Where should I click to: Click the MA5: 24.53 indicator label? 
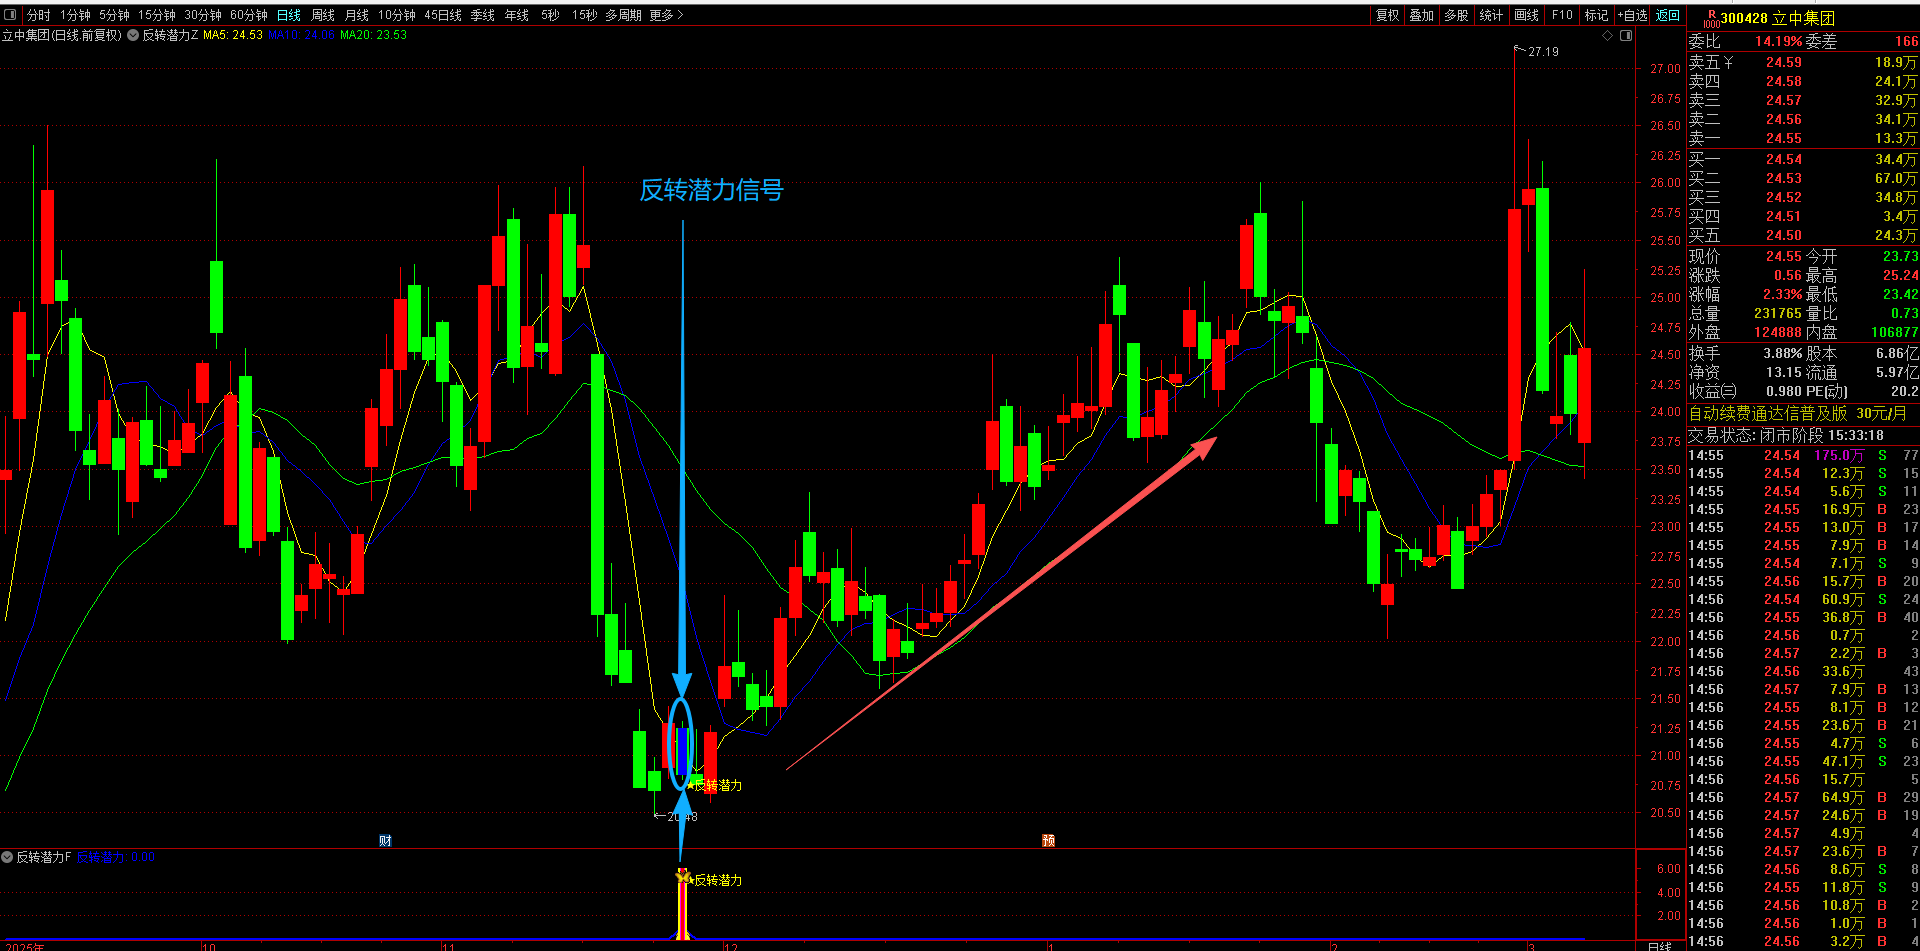(233, 35)
